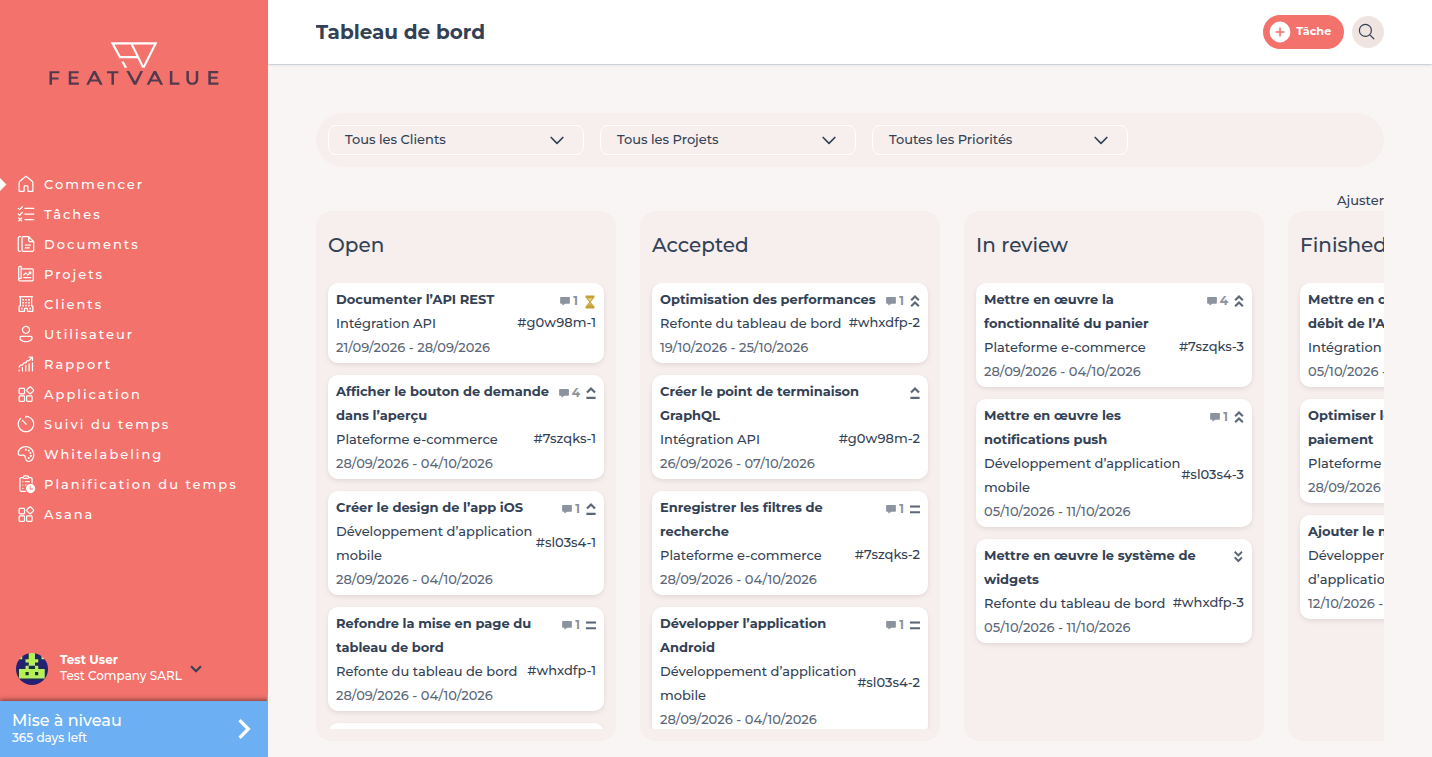The image size is (1432, 757).
Task: Click the FeatValue logo
Action: [133, 64]
